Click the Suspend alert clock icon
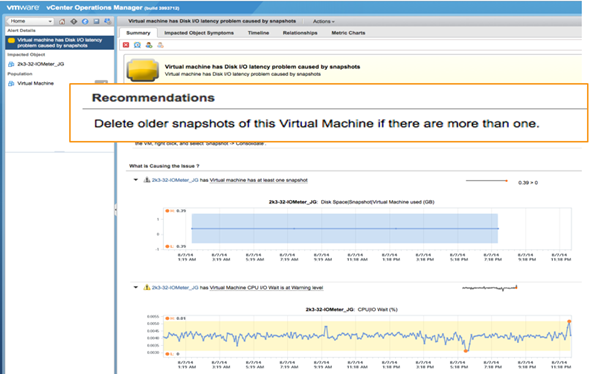The width and height of the screenshot is (590, 374). click(137, 45)
